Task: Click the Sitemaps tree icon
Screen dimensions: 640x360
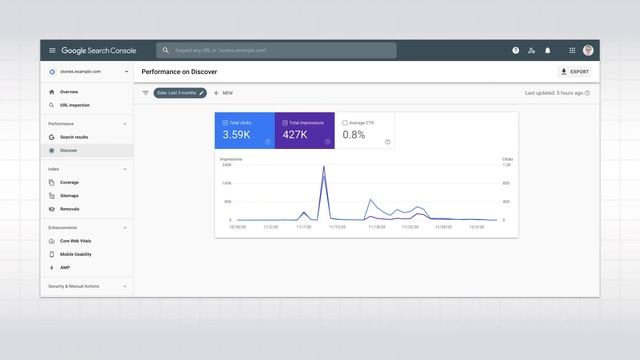Action: [51, 196]
